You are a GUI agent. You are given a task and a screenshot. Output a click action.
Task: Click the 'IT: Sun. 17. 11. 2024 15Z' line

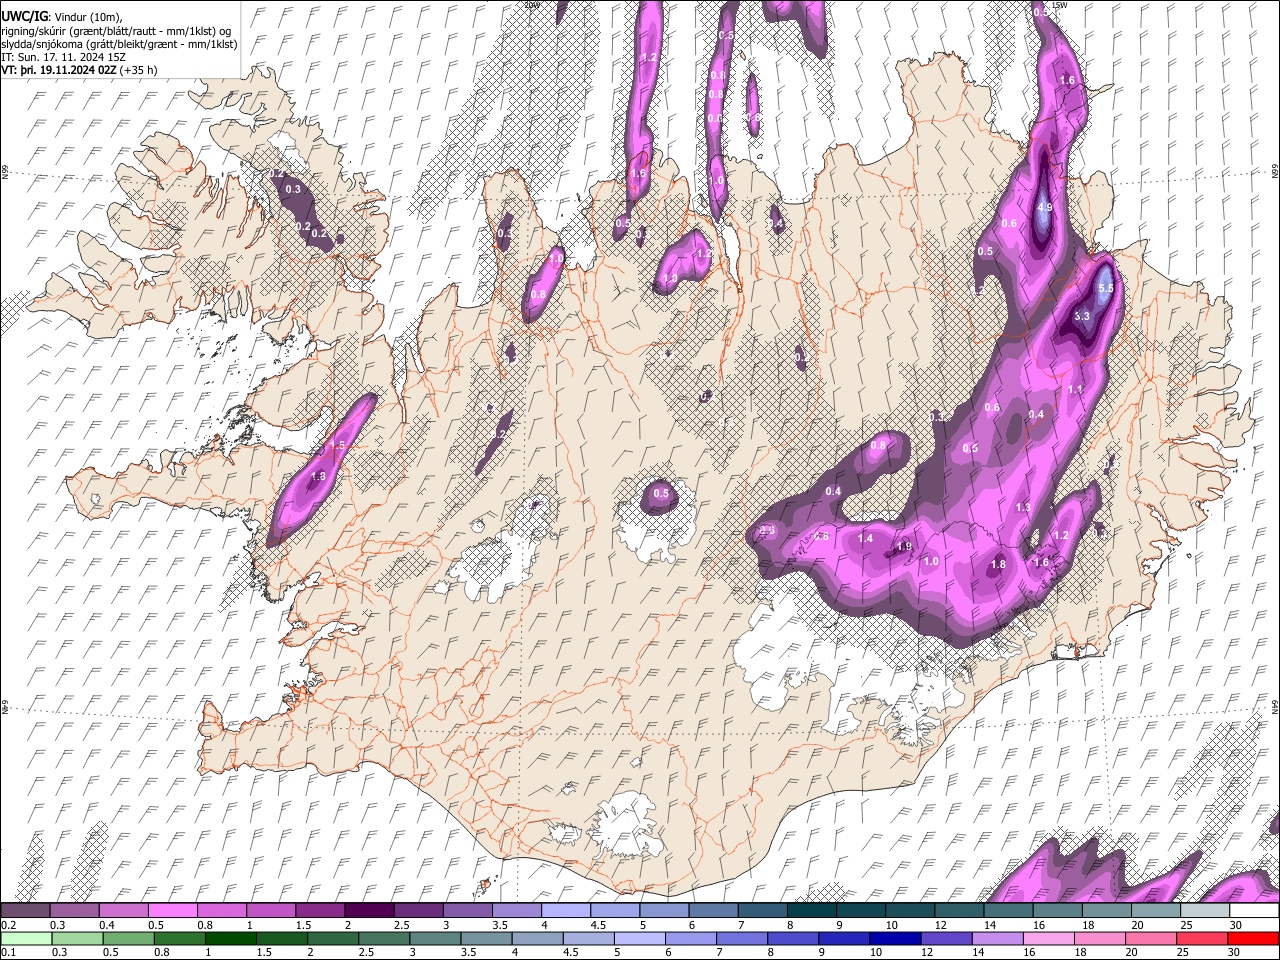tap(63, 58)
